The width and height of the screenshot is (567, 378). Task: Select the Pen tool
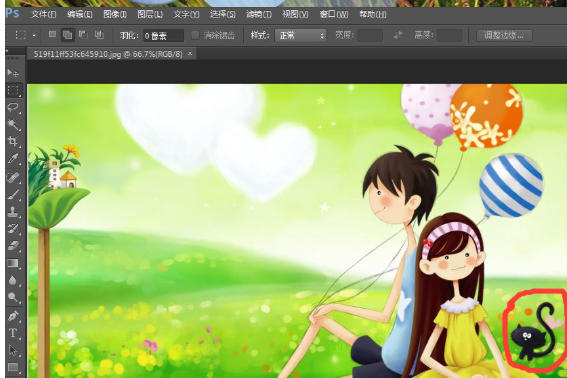pos(13,316)
